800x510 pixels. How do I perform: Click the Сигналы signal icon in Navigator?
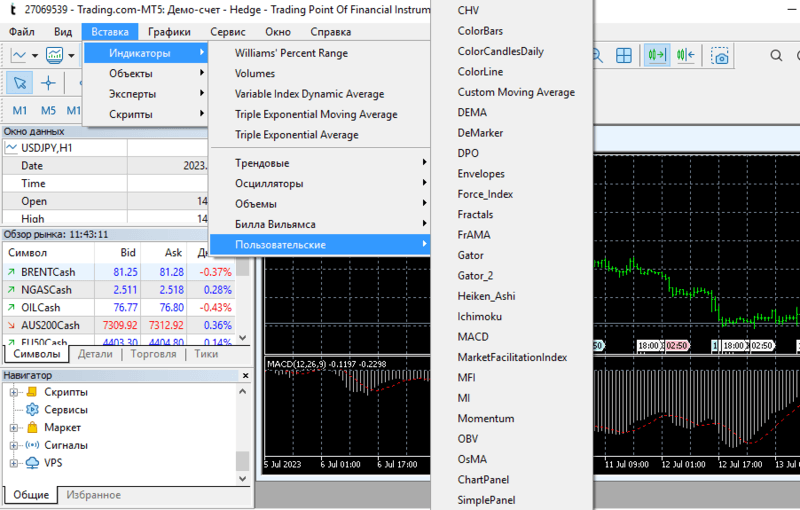(x=32, y=445)
